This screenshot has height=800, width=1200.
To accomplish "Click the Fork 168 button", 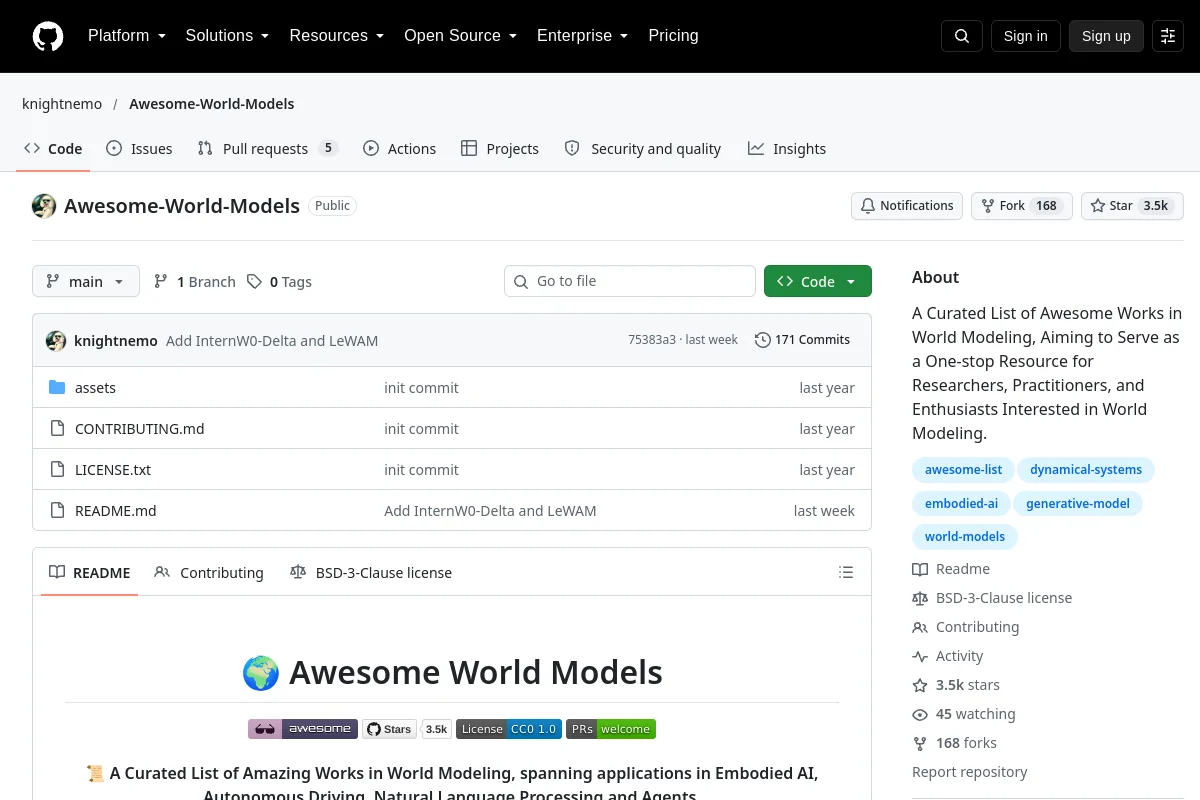I will 1022,206.
